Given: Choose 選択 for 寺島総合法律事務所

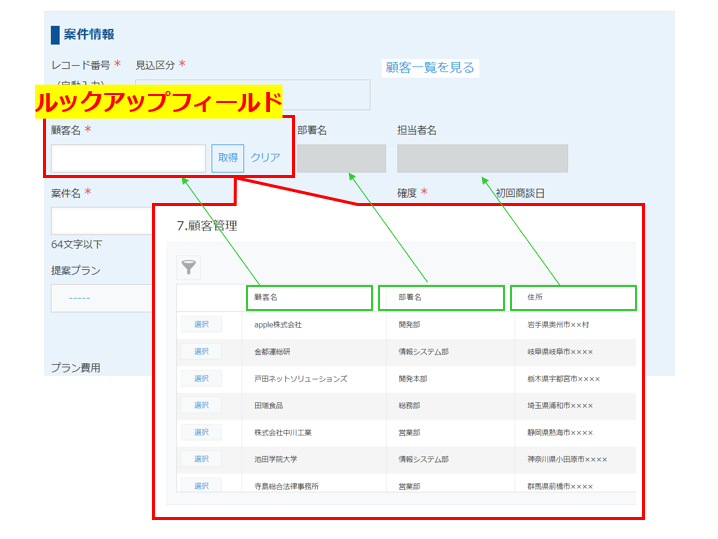Looking at the screenshot, I should (201, 485).
